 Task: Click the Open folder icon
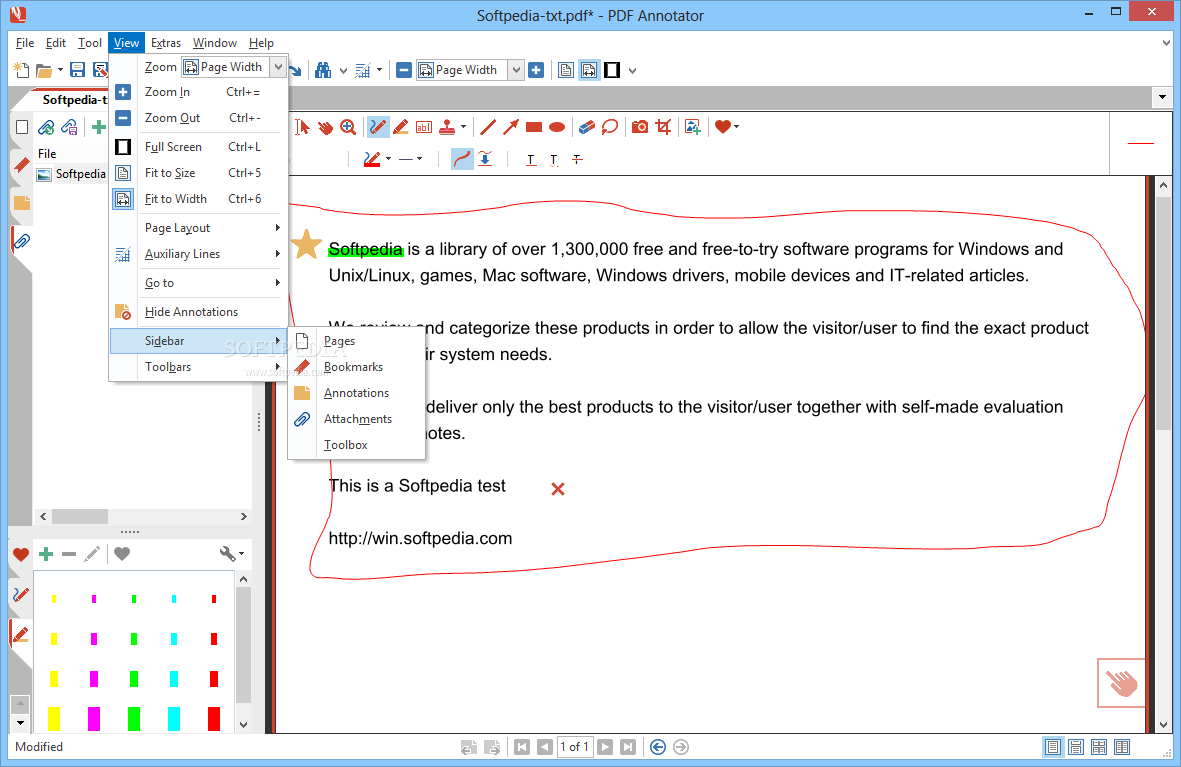click(x=44, y=71)
